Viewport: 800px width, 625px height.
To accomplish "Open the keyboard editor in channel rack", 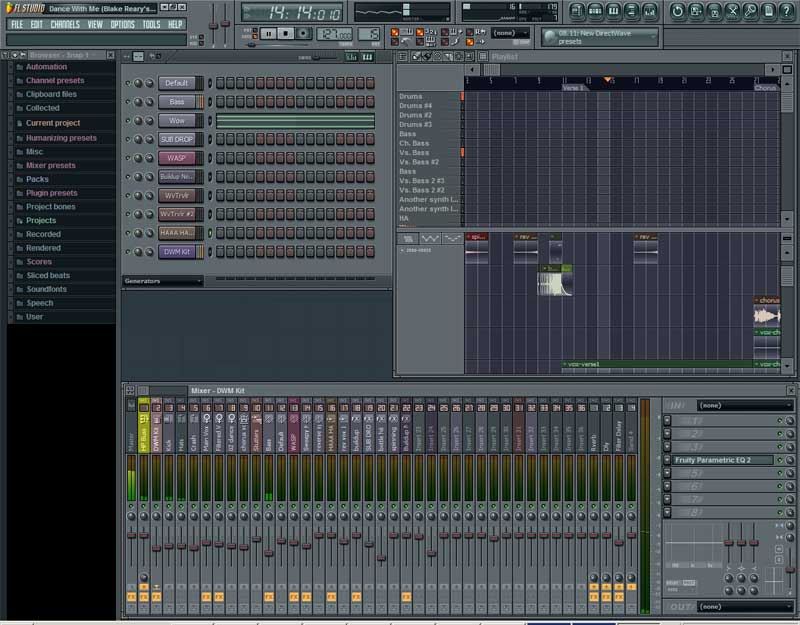I will point(367,57).
